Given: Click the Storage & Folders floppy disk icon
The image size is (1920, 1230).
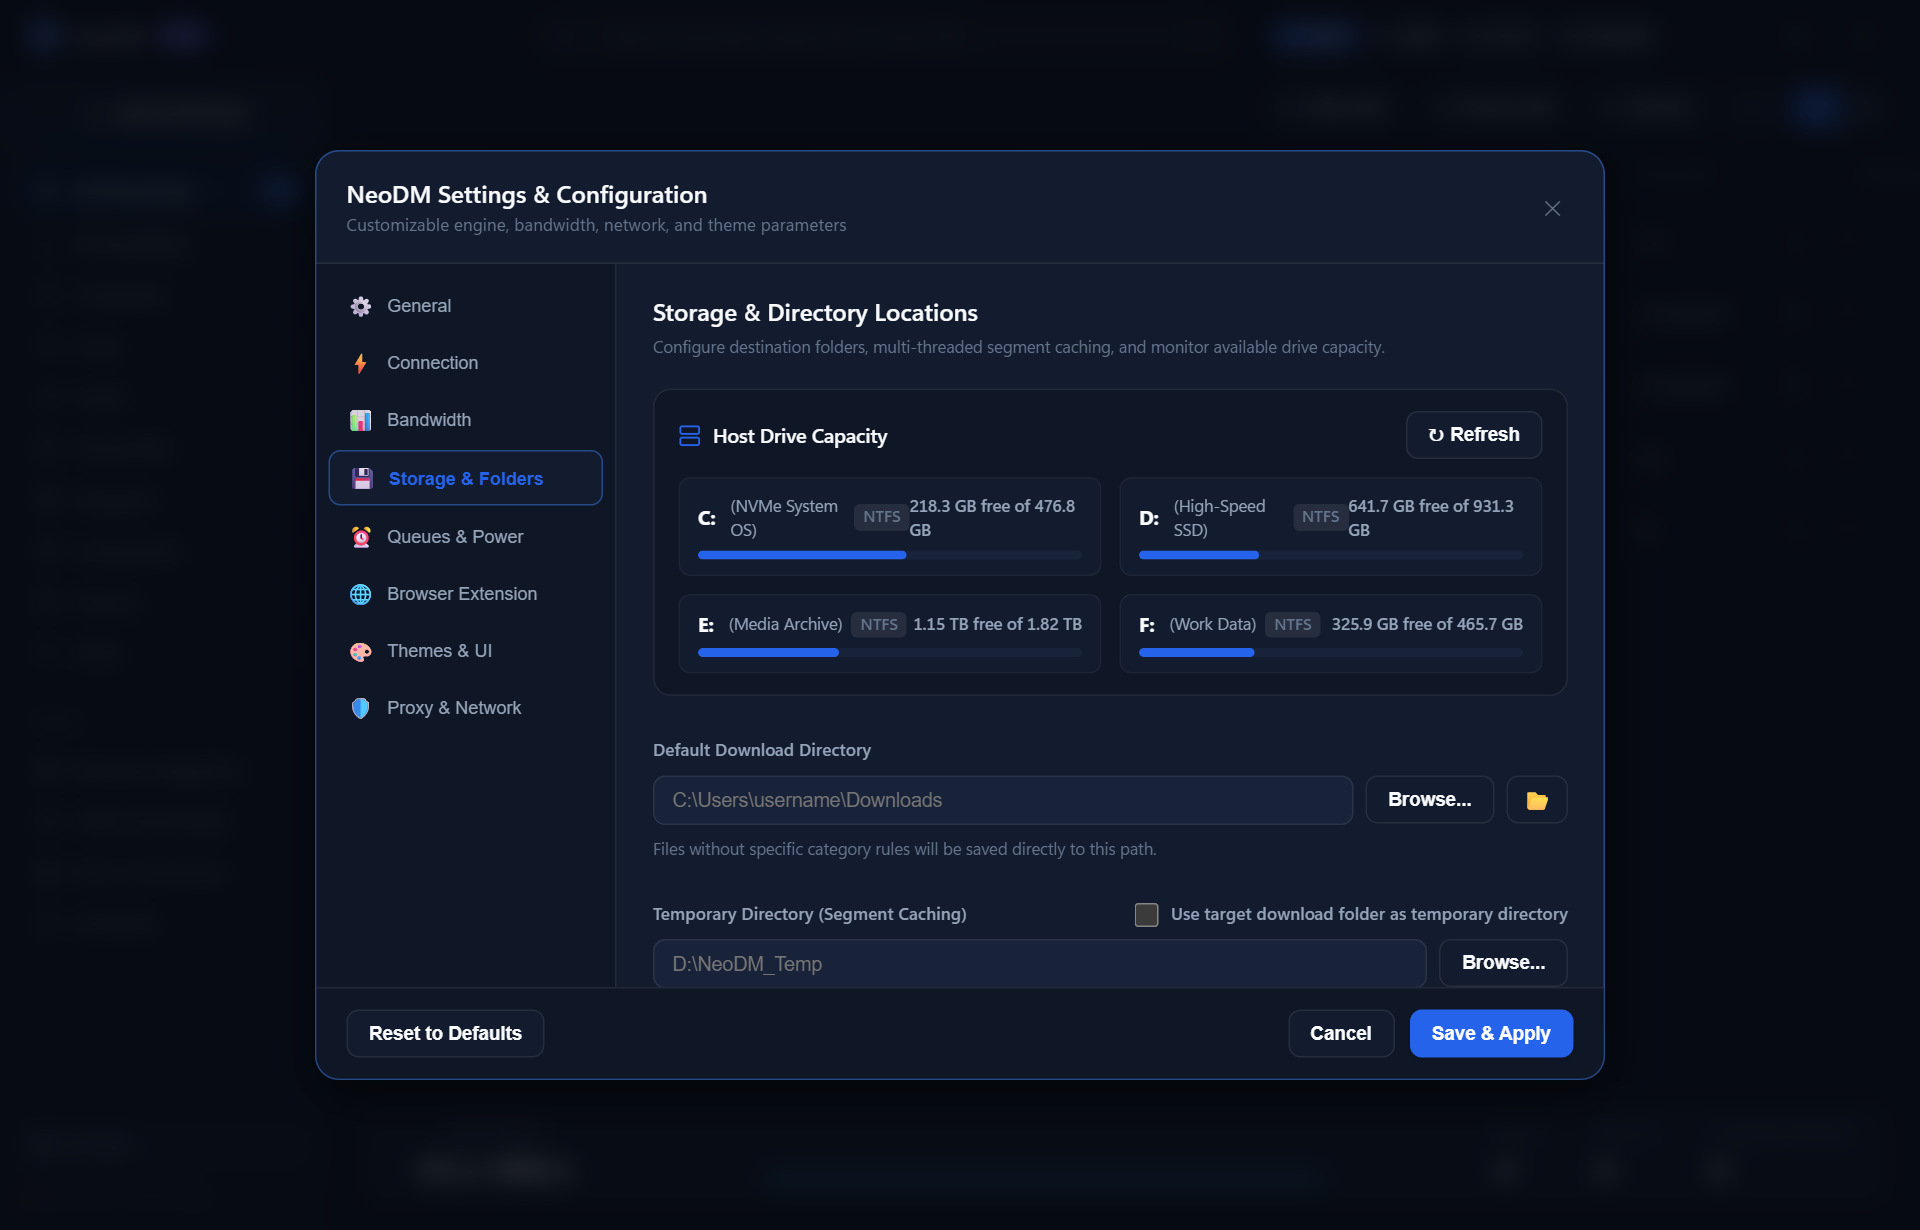Looking at the screenshot, I should click(362, 479).
